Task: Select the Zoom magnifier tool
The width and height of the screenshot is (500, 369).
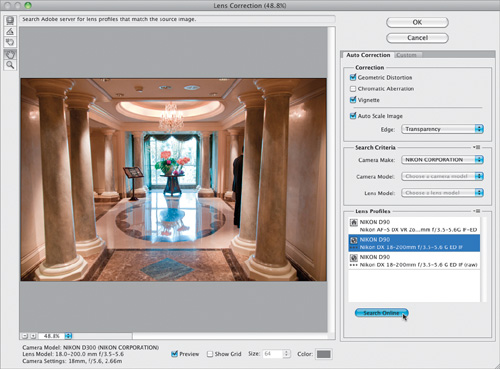Action: [x=10, y=65]
